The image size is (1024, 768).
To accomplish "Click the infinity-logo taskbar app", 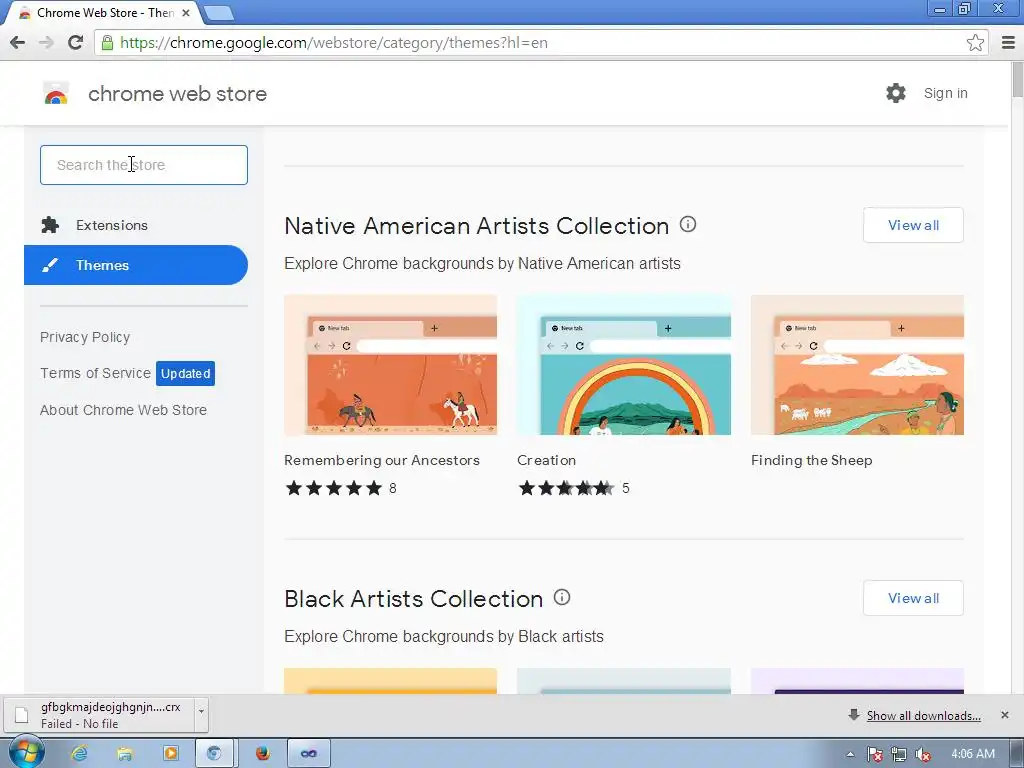I will point(309,754).
